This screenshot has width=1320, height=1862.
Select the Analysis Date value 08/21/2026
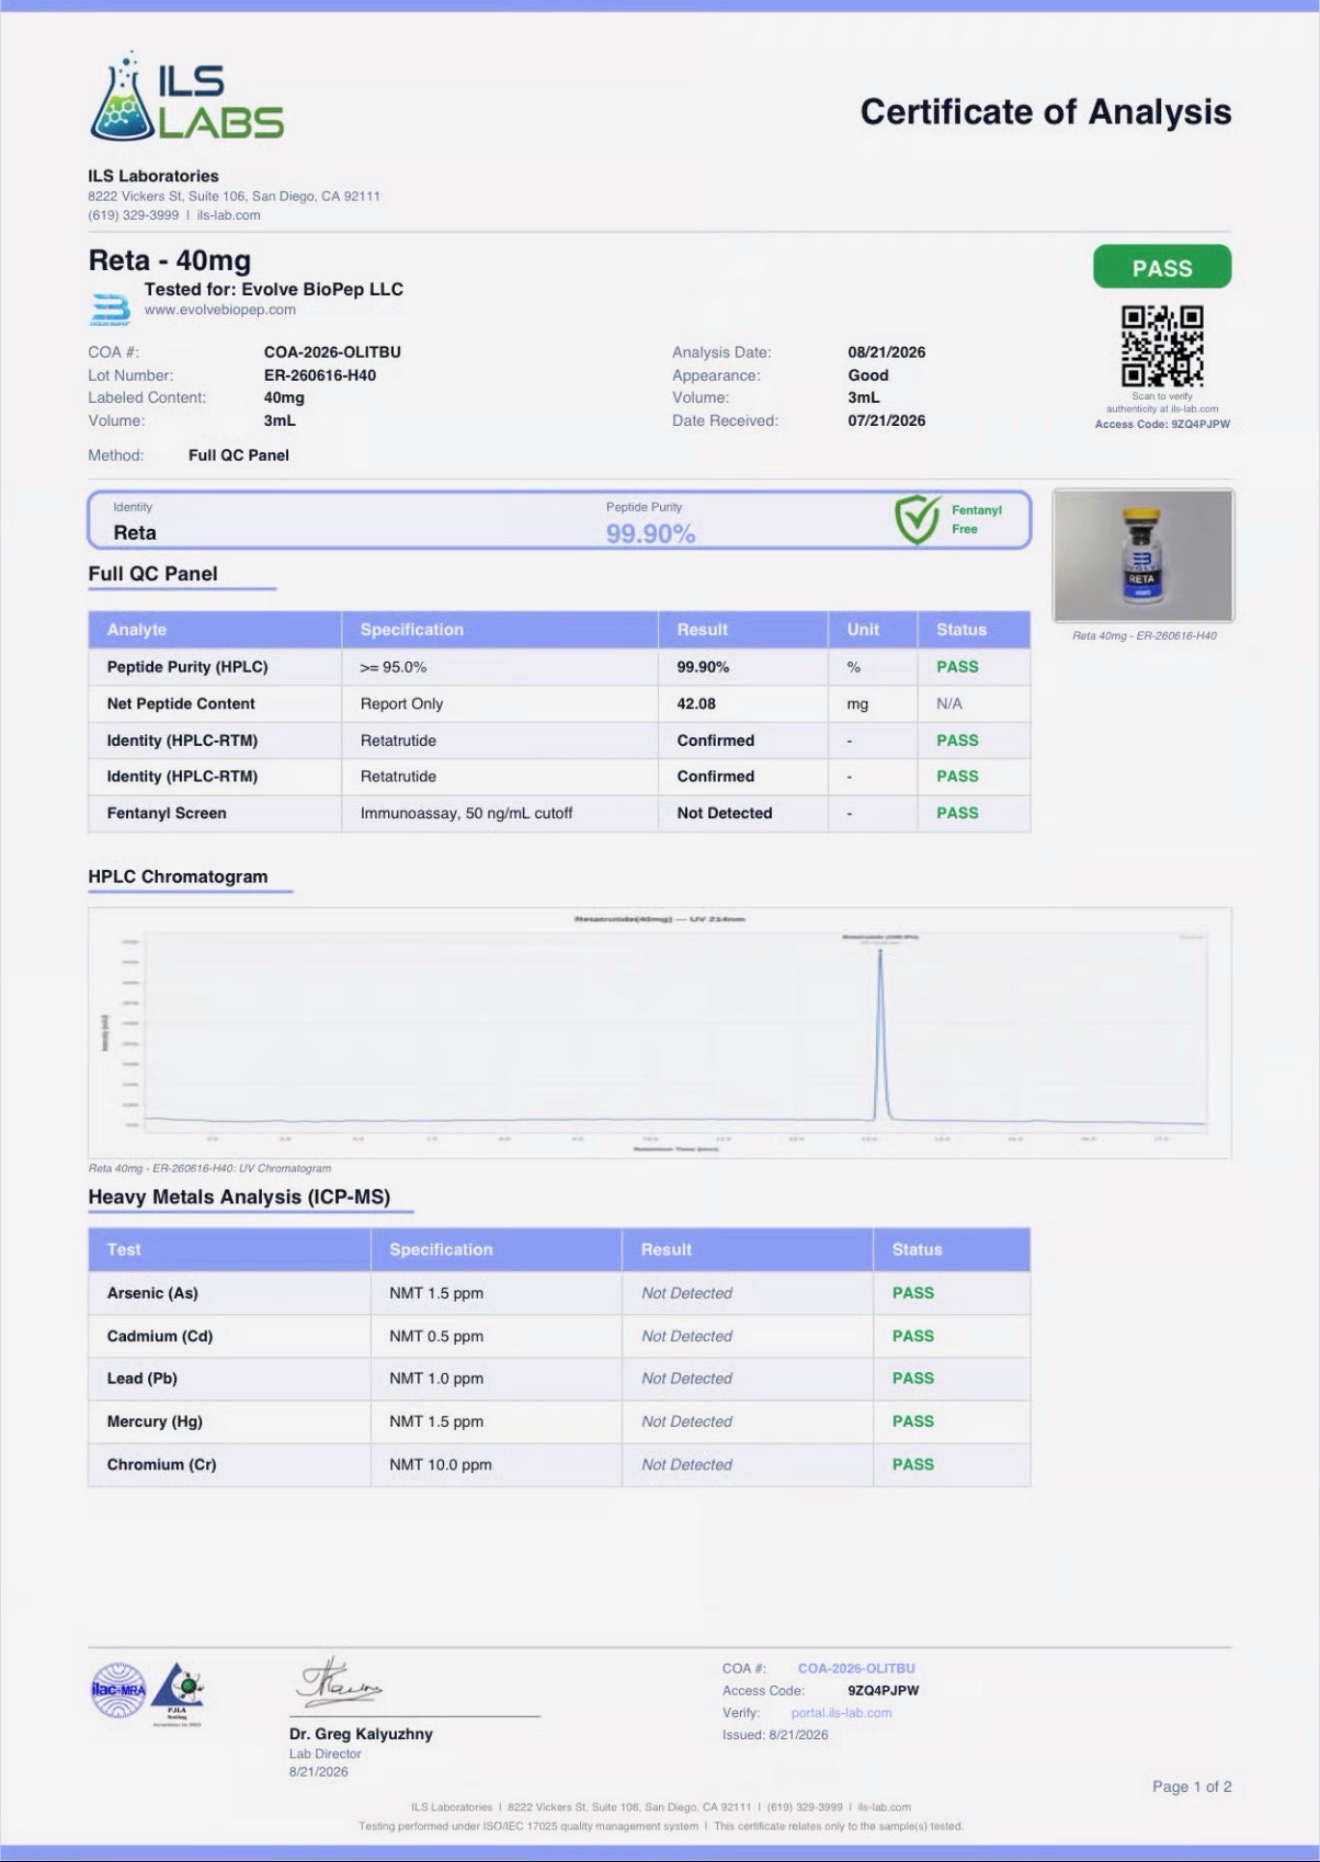(886, 352)
